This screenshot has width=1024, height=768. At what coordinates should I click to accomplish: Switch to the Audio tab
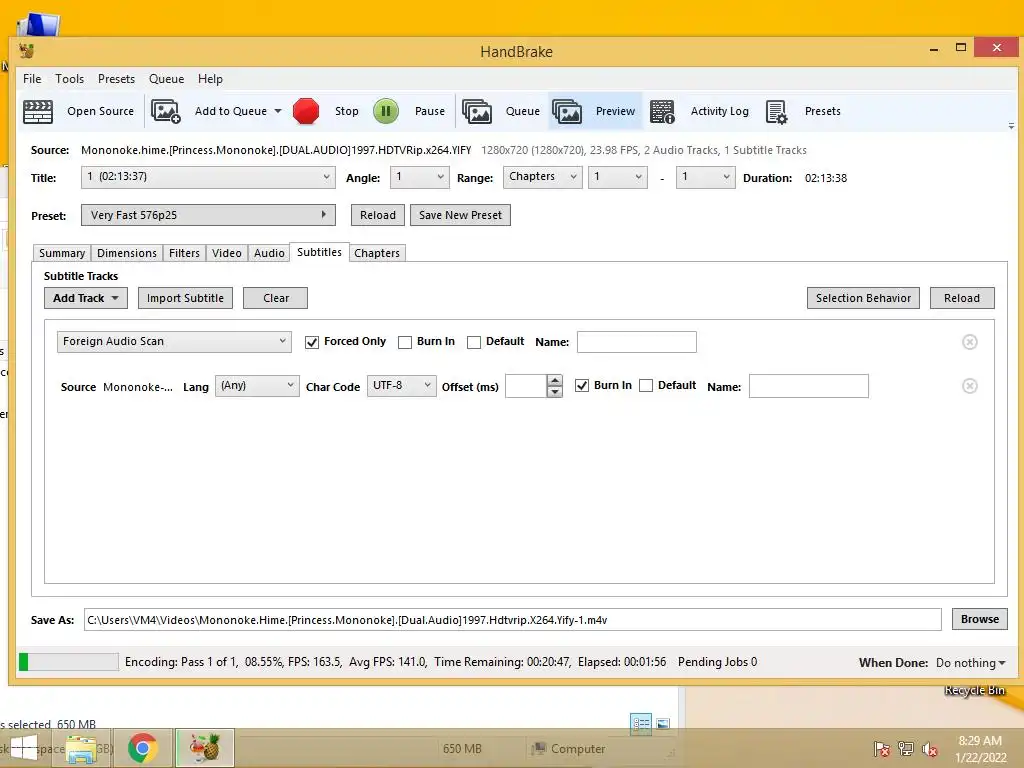269,253
